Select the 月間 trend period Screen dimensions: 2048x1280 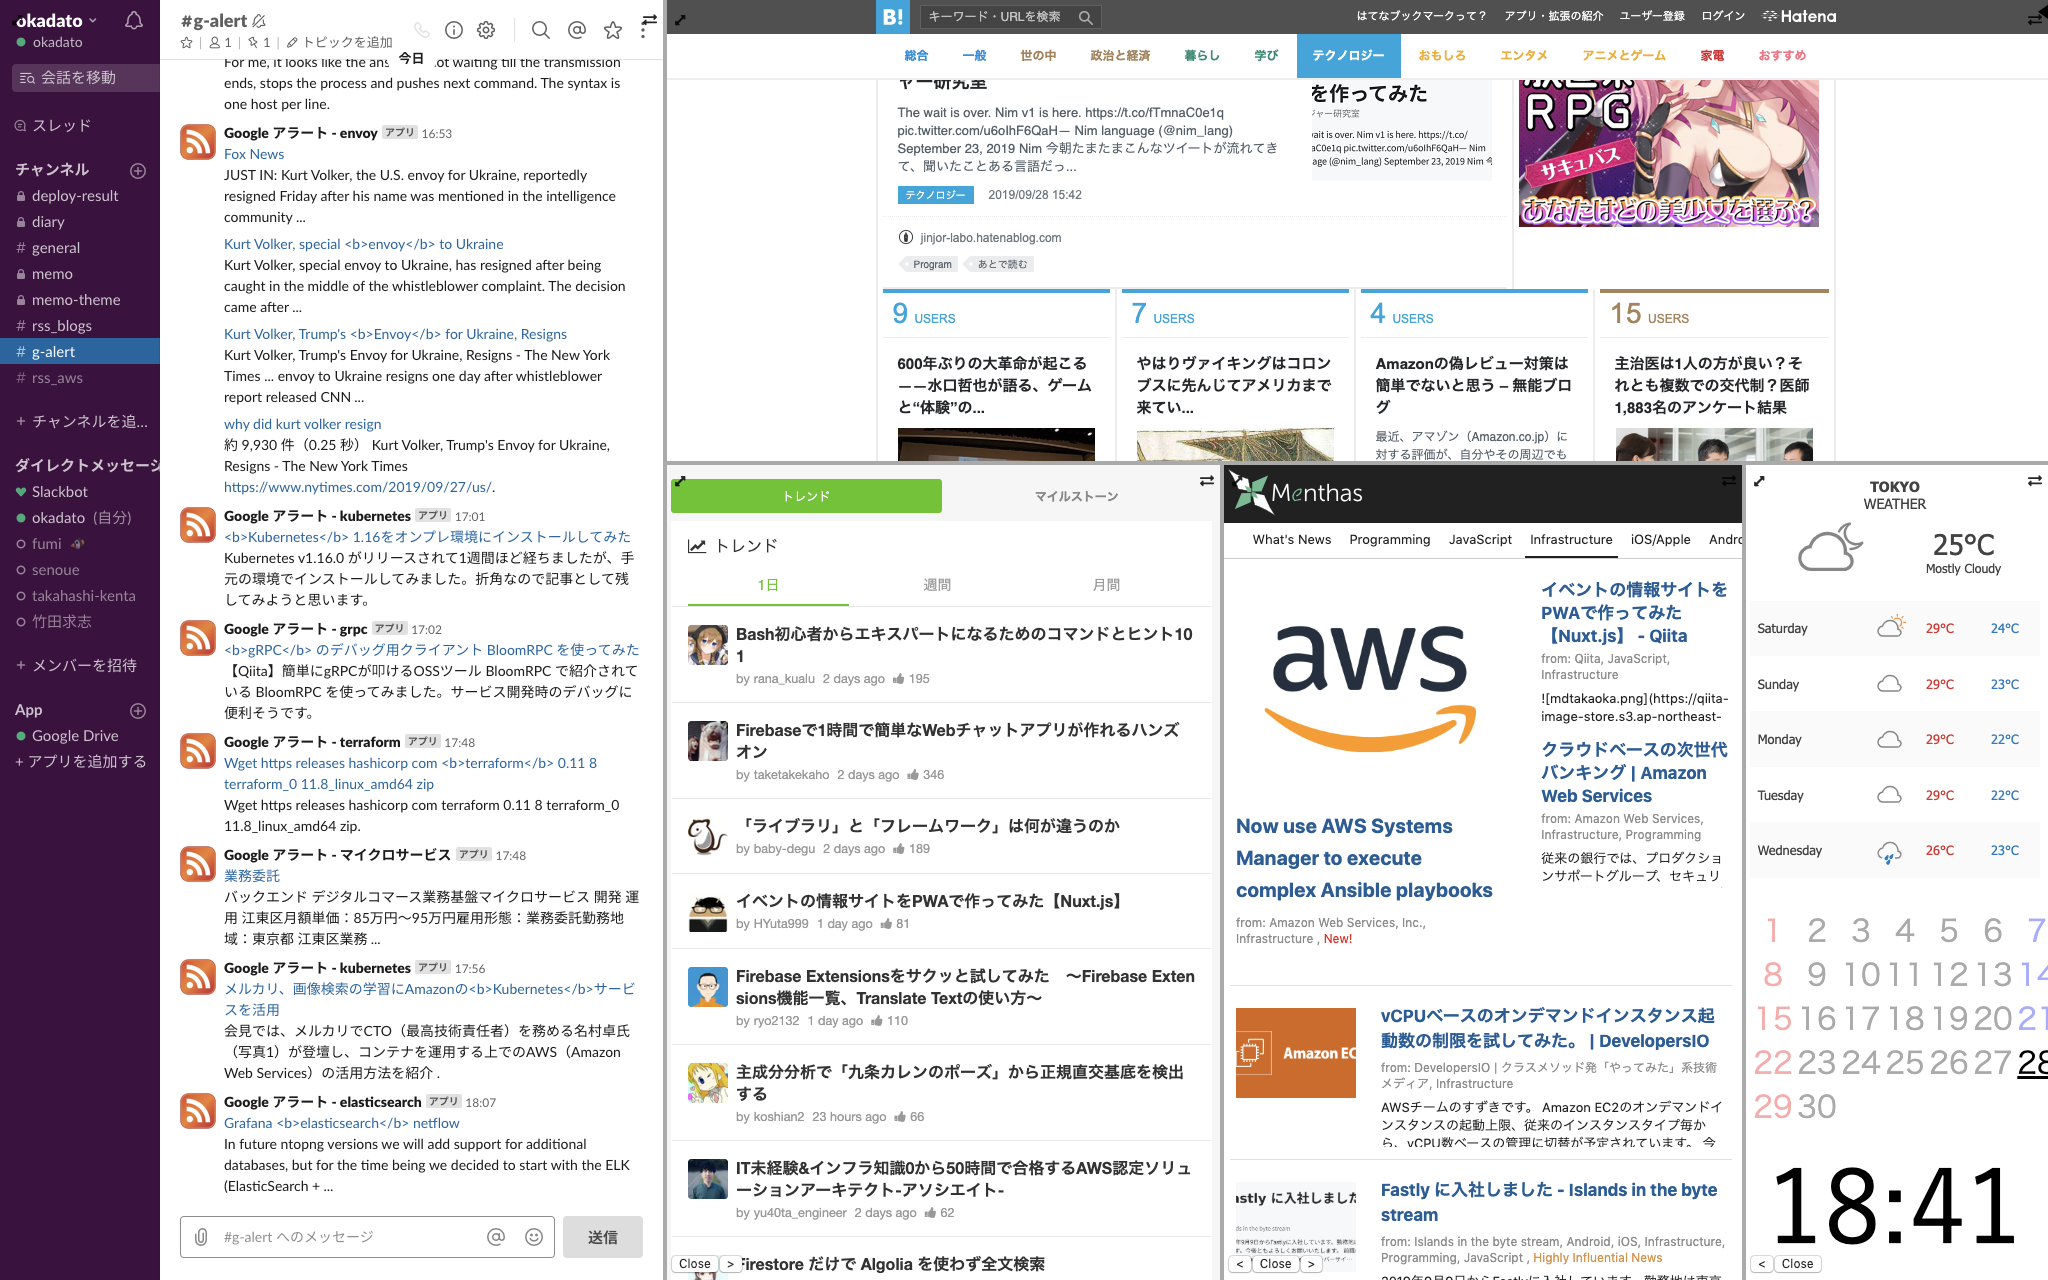coord(1106,584)
